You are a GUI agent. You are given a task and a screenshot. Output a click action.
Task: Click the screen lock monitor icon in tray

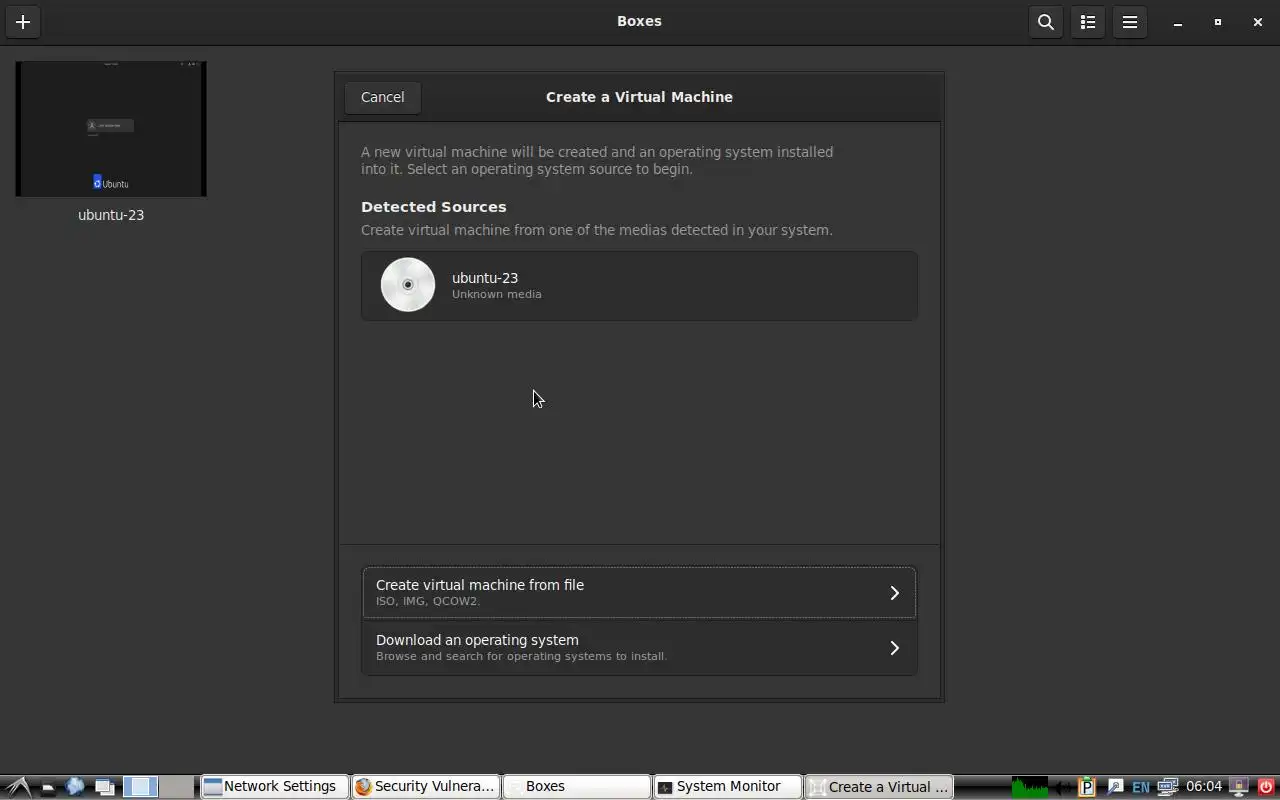1239,787
